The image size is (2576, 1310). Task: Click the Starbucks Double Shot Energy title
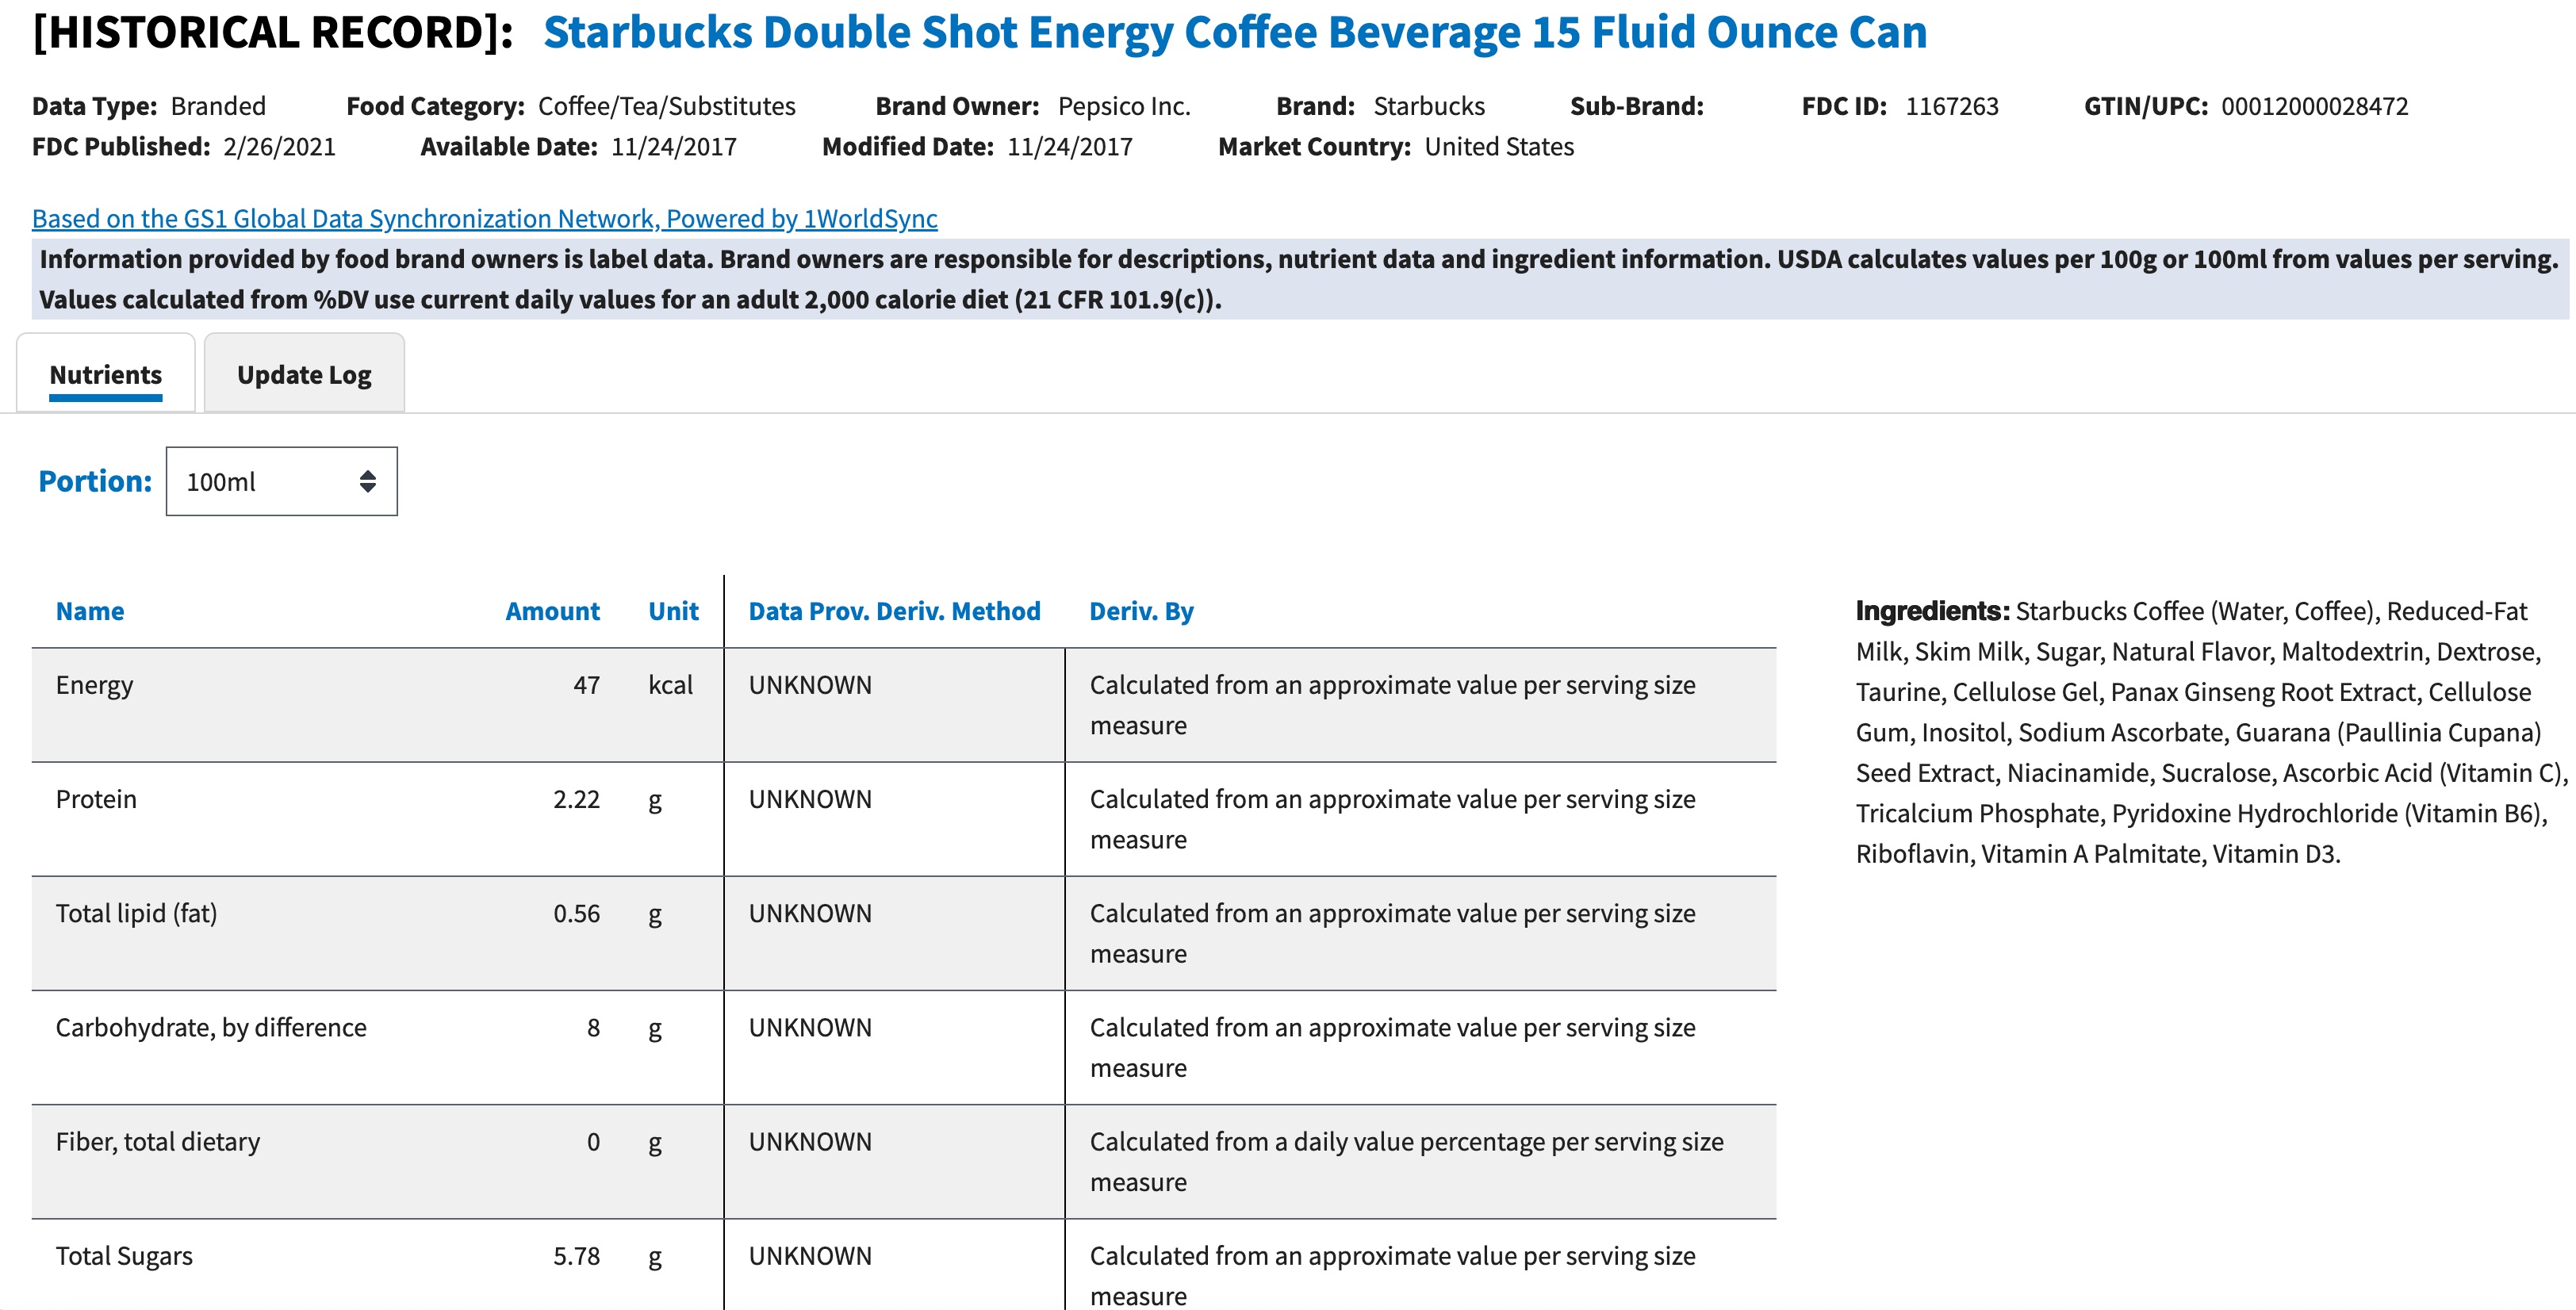[1234, 32]
